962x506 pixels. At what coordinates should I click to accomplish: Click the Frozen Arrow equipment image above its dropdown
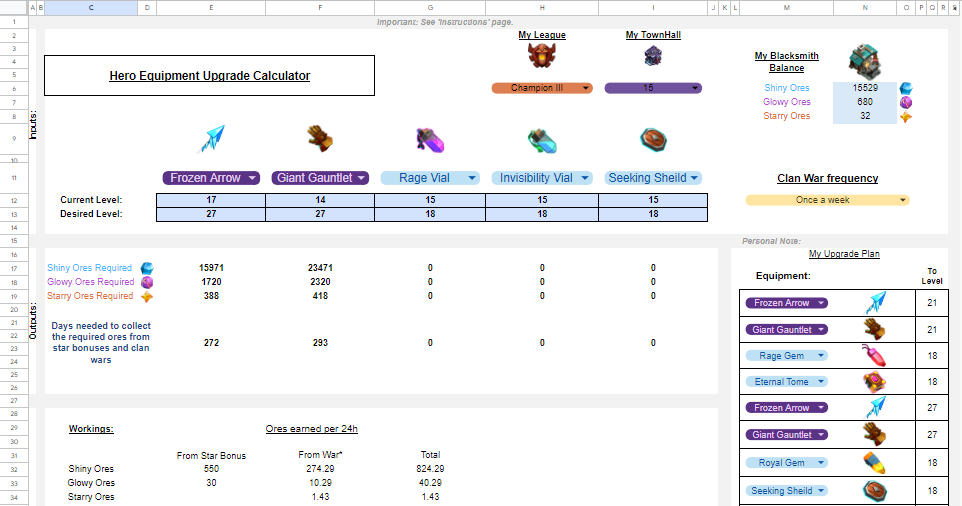(212, 139)
